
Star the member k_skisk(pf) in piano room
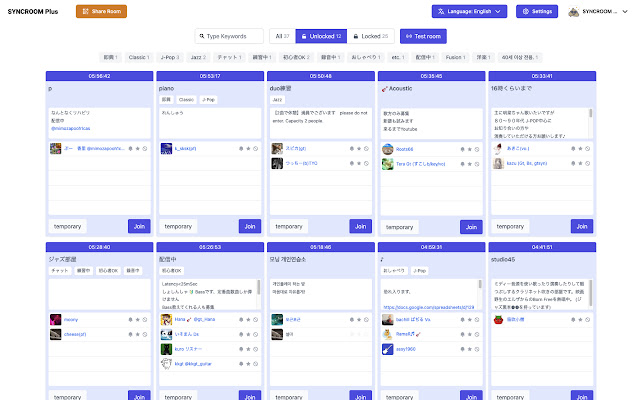(248, 149)
